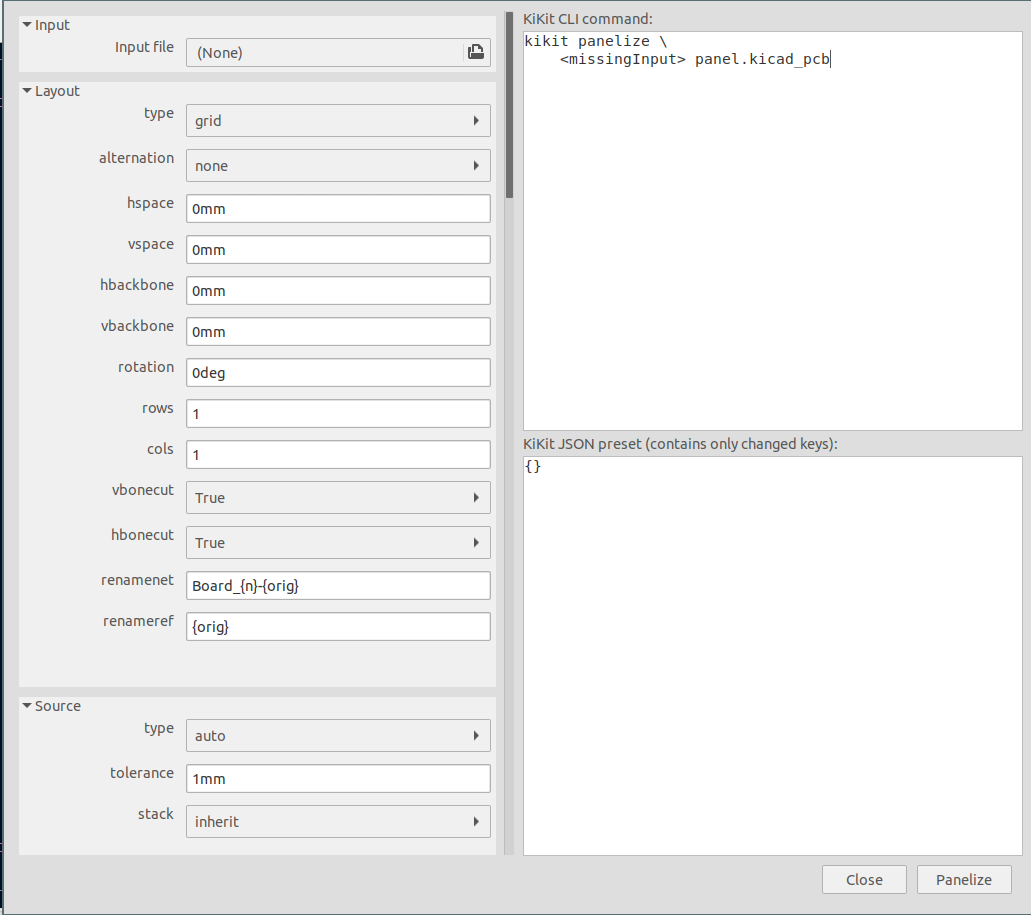Click the 'tolerance' label
The height and width of the screenshot is (915, 1031).
tap(141, 773)
